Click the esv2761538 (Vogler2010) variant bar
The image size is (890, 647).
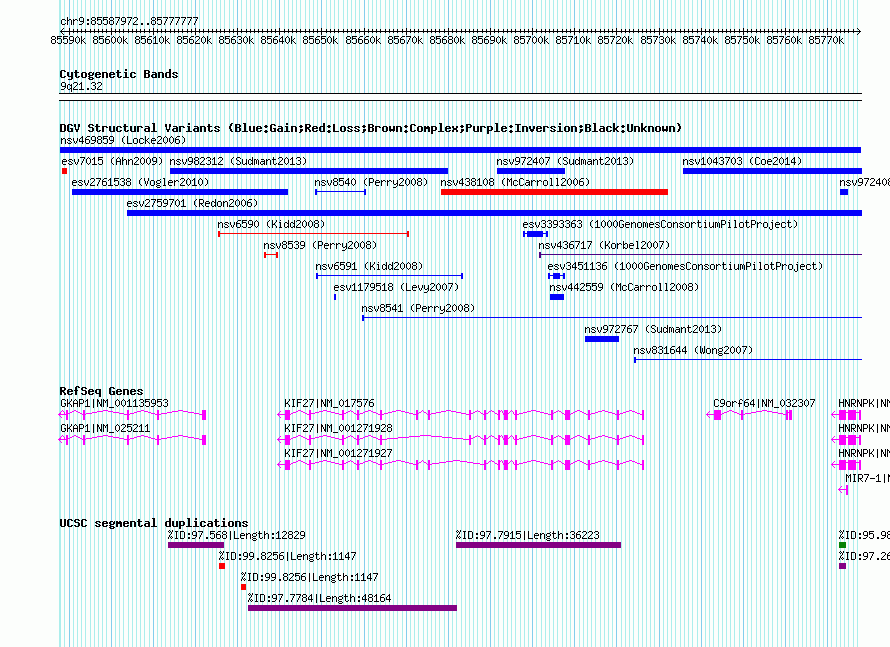click(x=180, y=192)
